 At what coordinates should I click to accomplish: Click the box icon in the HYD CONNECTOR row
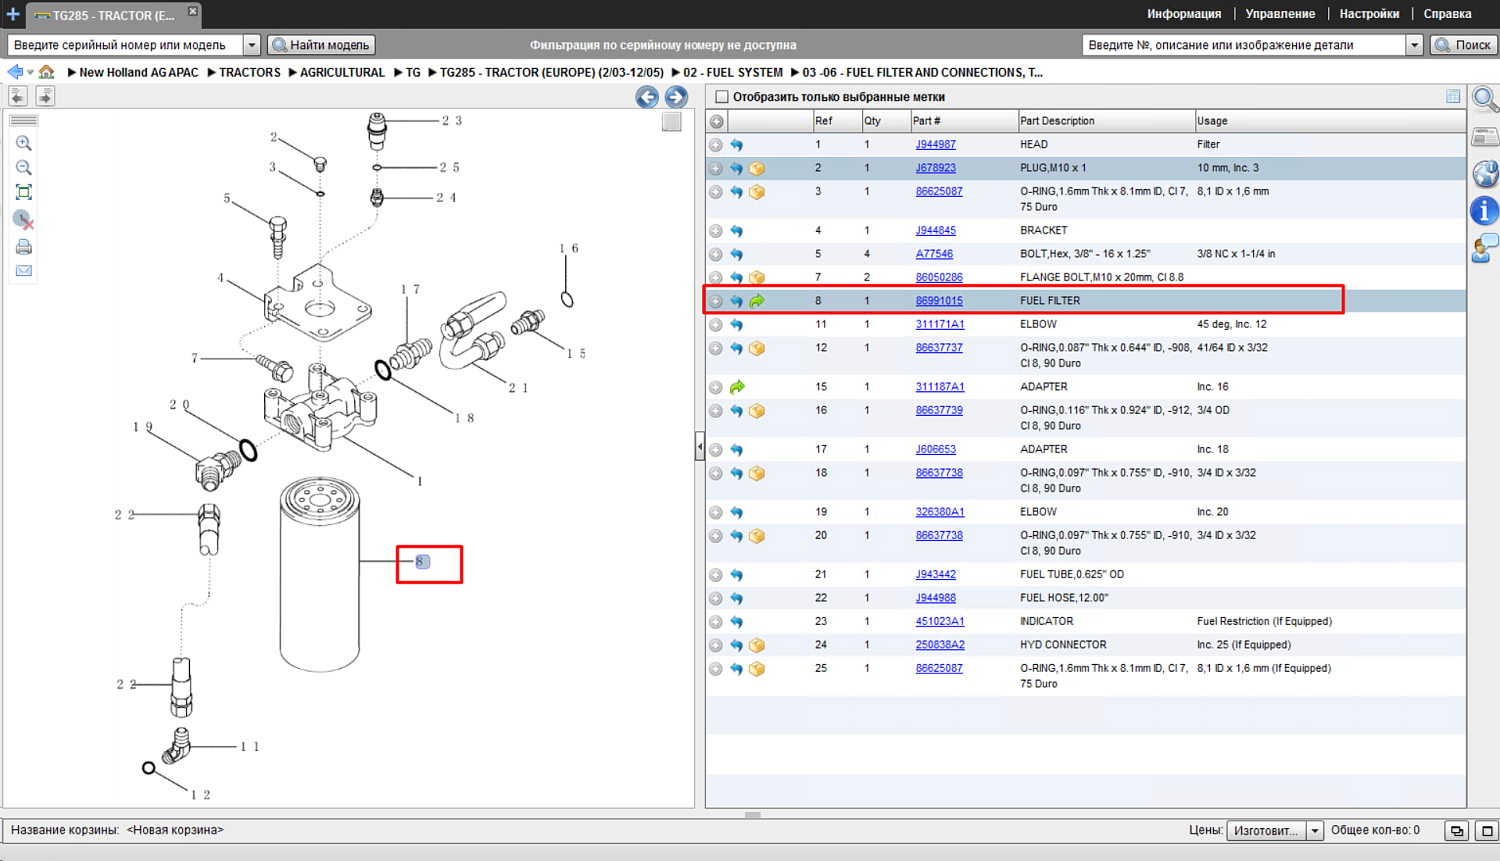(x=757, y=645)
